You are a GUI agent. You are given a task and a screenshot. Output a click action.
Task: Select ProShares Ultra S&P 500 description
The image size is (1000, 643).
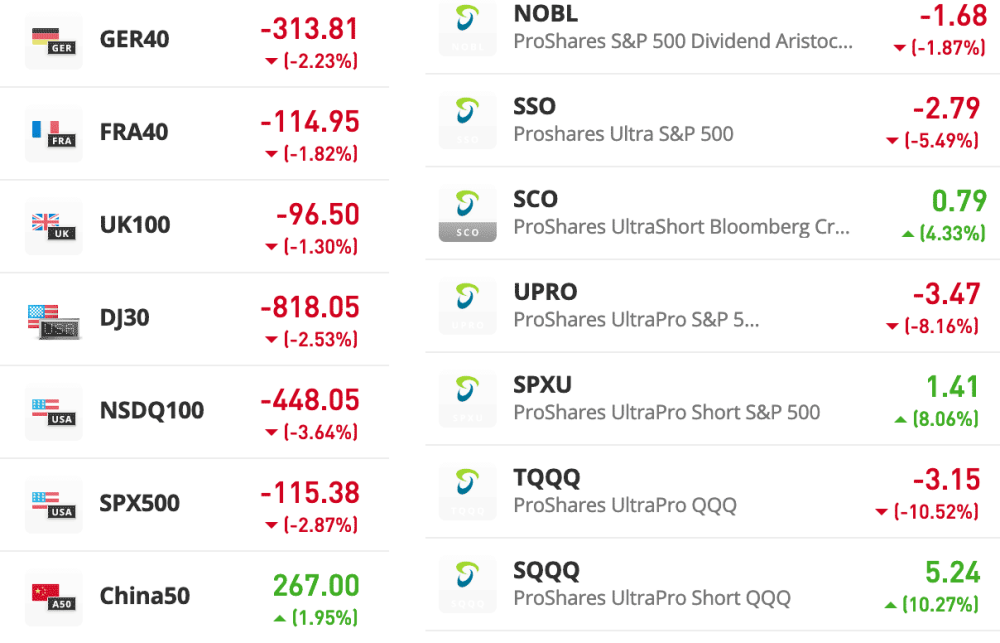coord(623,134)
